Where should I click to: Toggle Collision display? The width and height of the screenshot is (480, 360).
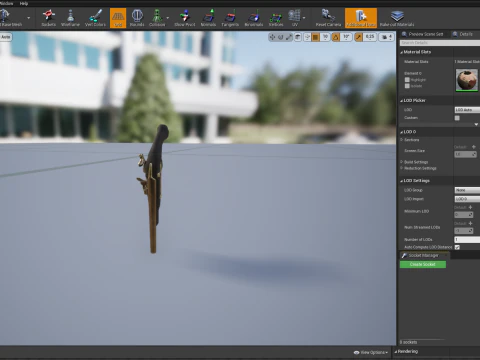[x=157, y=18]
